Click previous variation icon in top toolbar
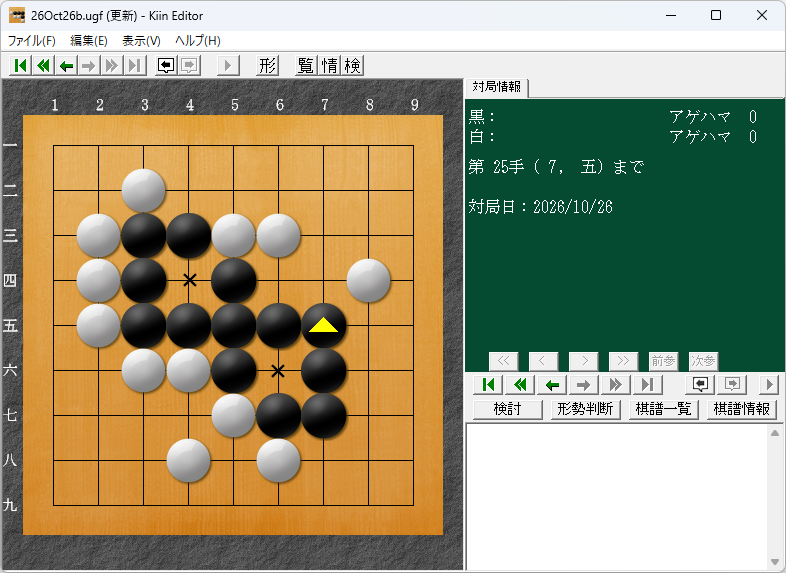Screen dimensions: 786x573 click(x=166, y=65)
